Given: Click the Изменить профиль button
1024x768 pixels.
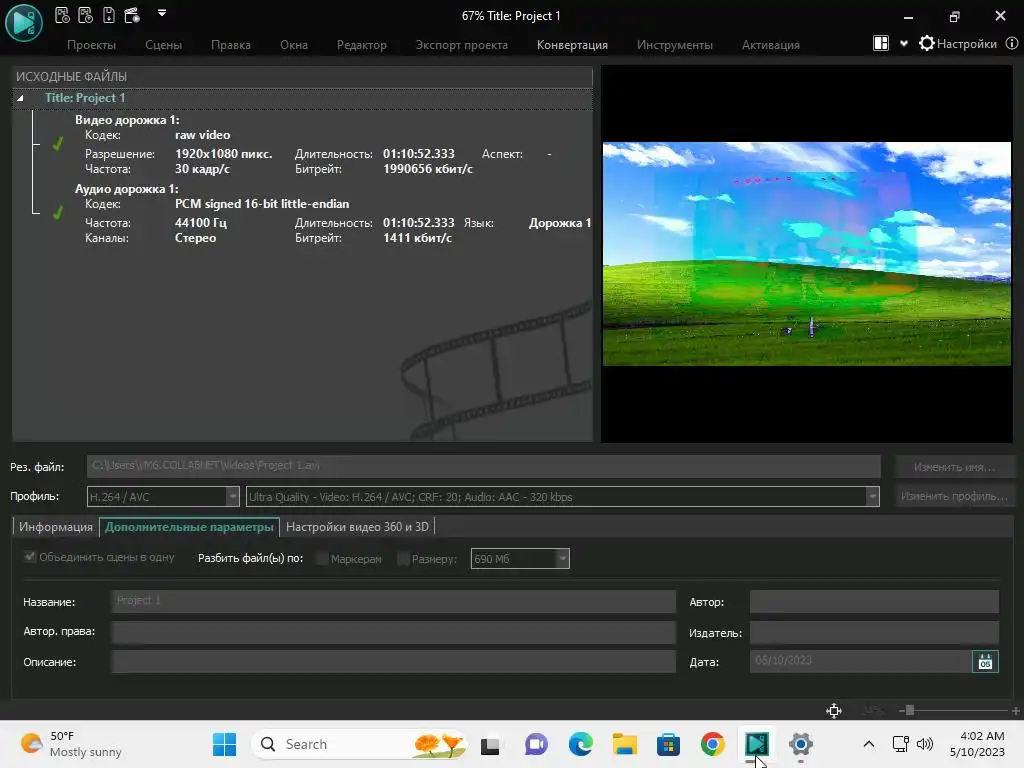Looking at the screenshot, I should point(954,496).
